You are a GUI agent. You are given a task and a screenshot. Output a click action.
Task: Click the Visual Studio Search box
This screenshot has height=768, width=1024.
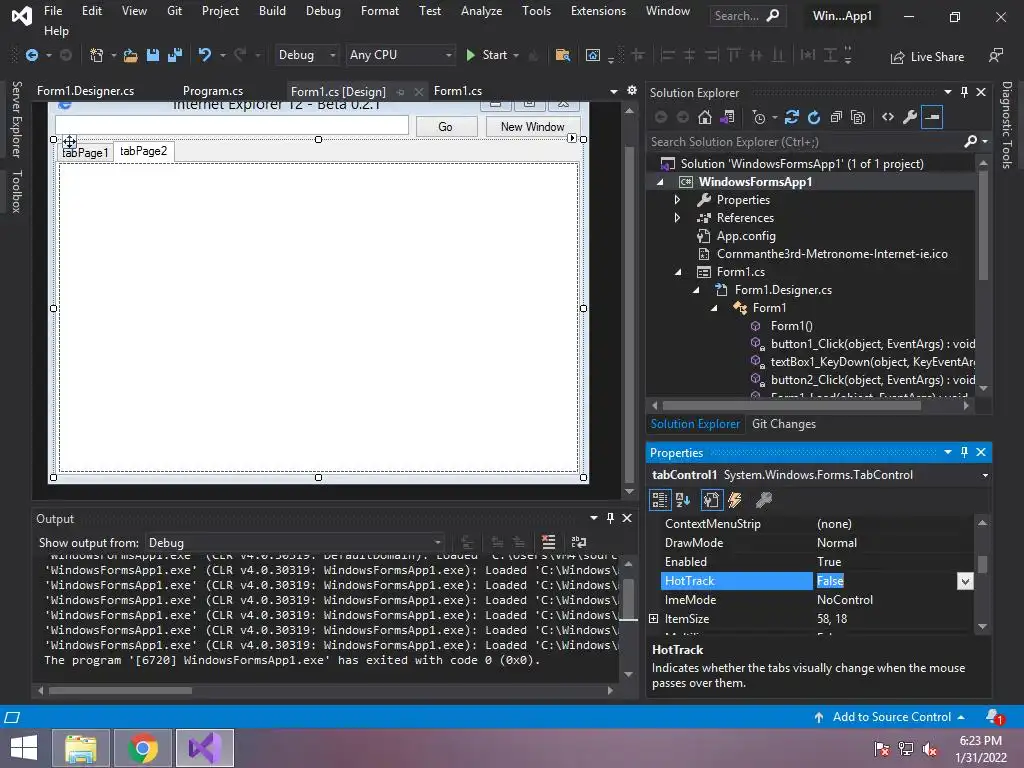point(747,16)
